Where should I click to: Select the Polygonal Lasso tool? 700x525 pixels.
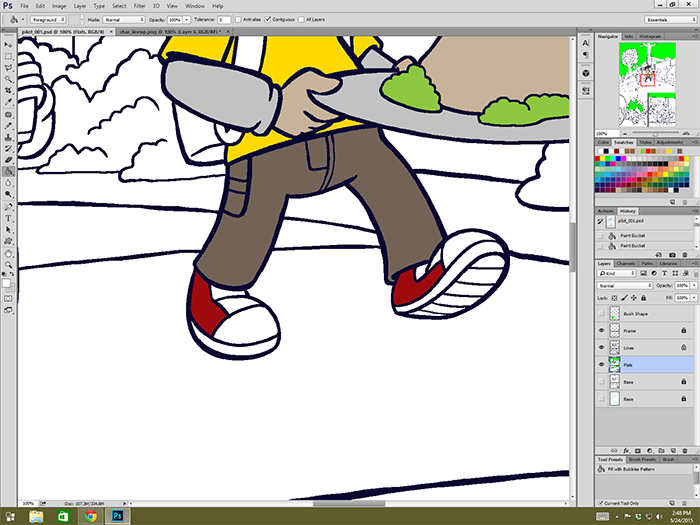tap(8, 68)
